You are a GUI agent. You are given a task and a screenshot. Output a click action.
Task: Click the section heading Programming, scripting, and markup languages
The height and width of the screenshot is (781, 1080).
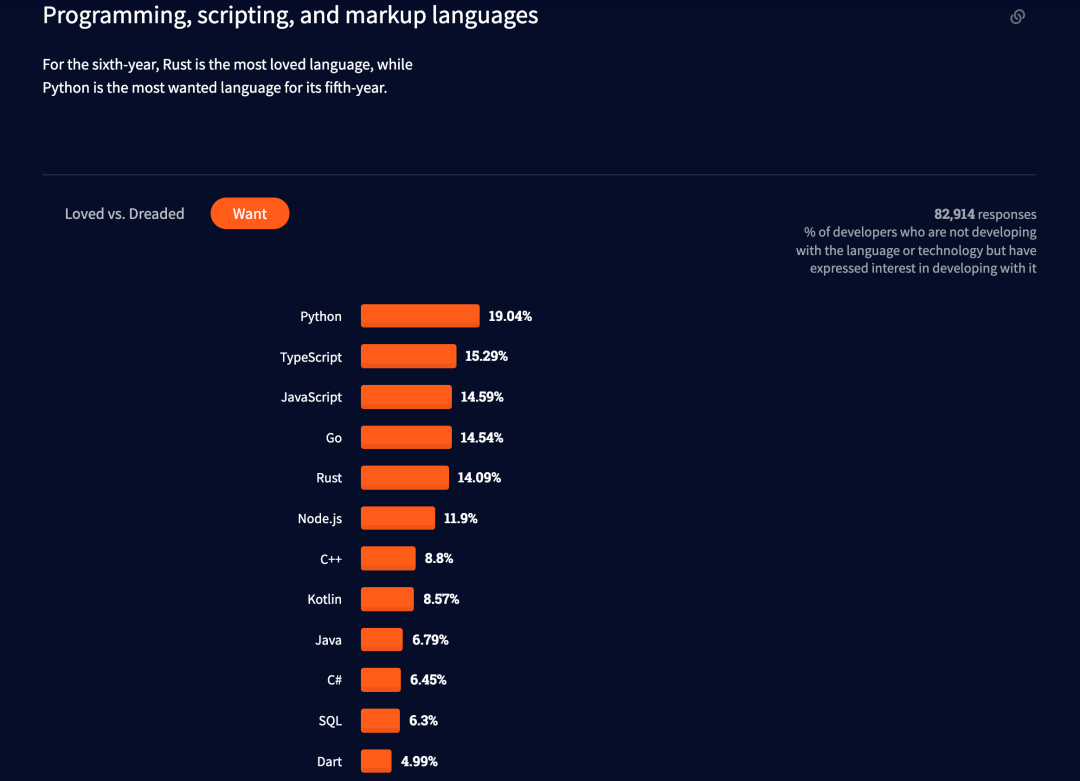click(x=291, y=15)
